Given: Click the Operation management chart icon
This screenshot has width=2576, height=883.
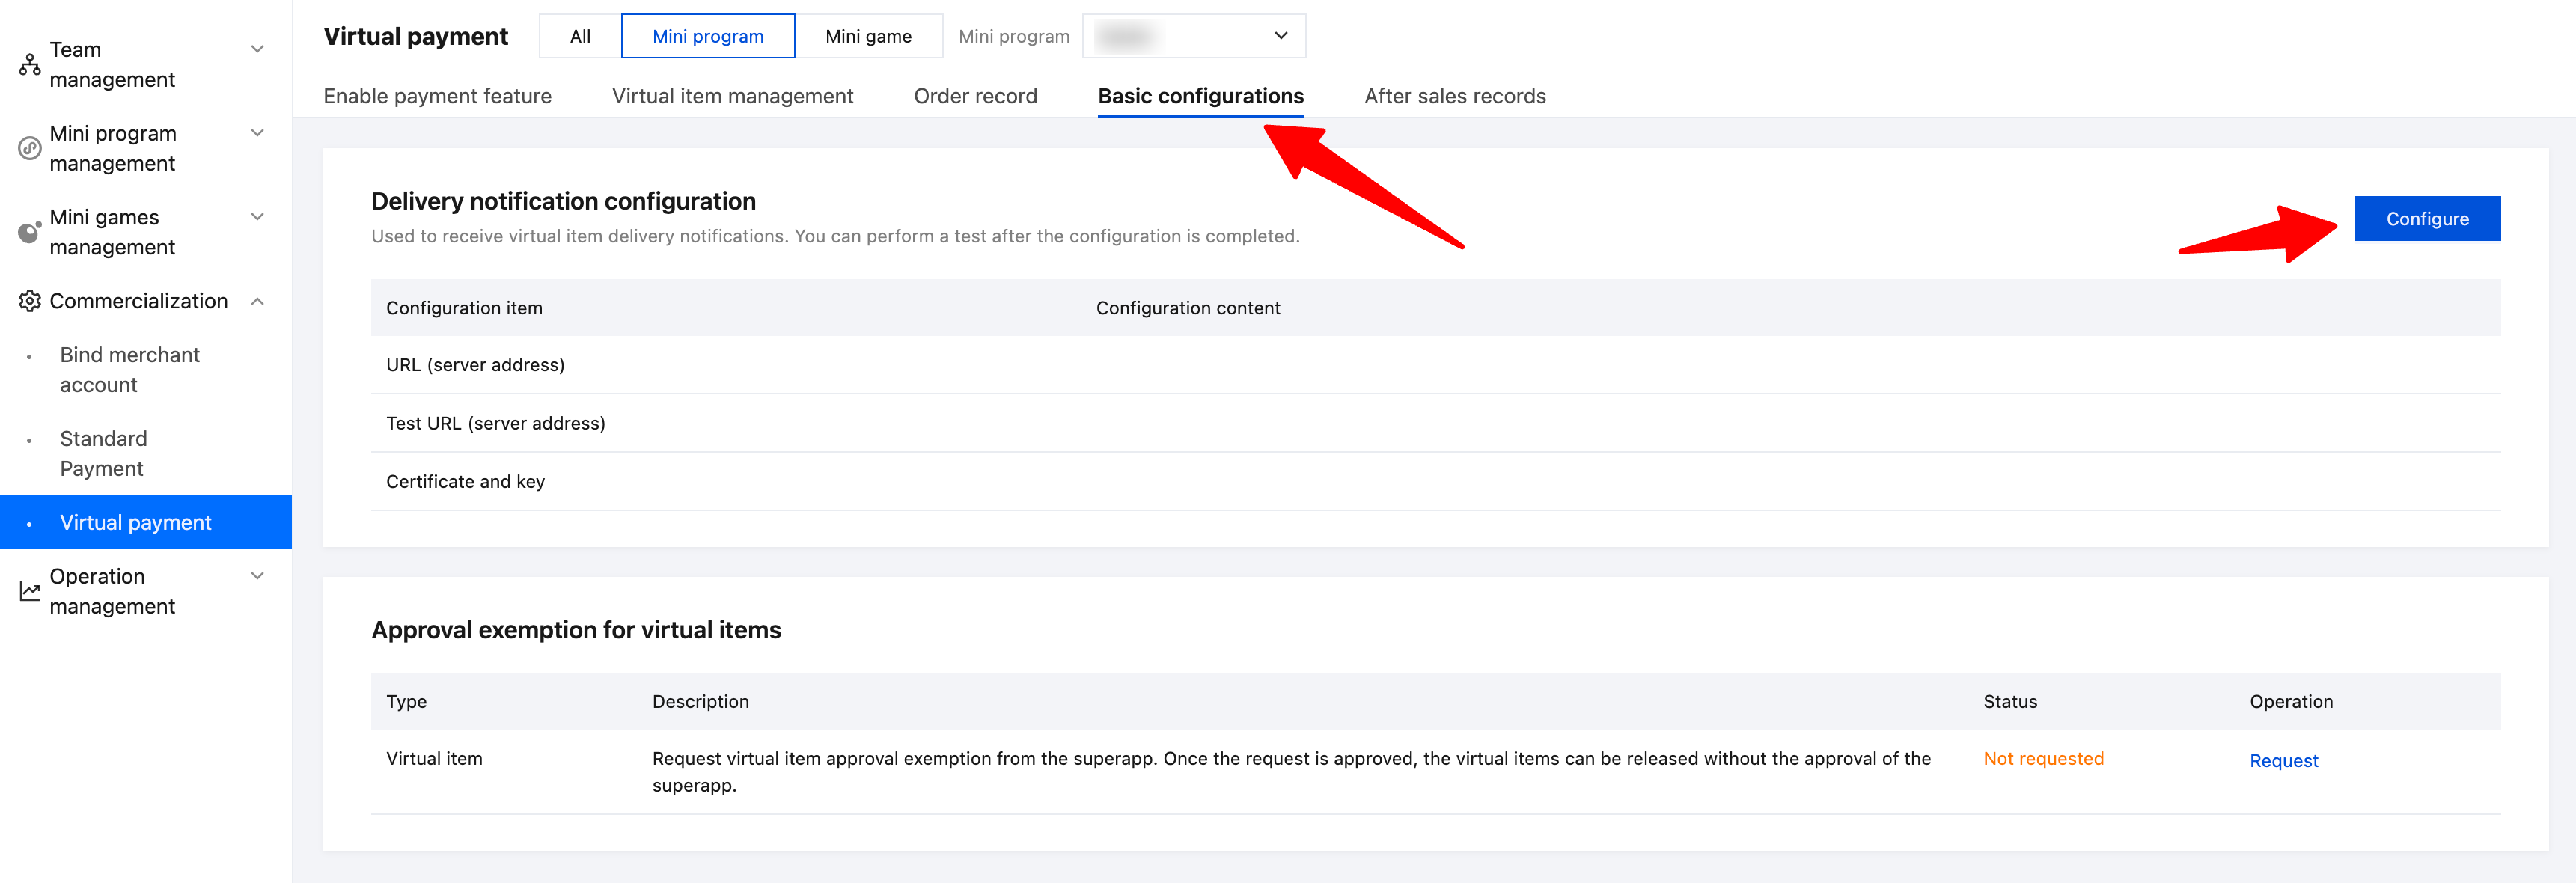Looking at the screenshot, I should (29, 591).
